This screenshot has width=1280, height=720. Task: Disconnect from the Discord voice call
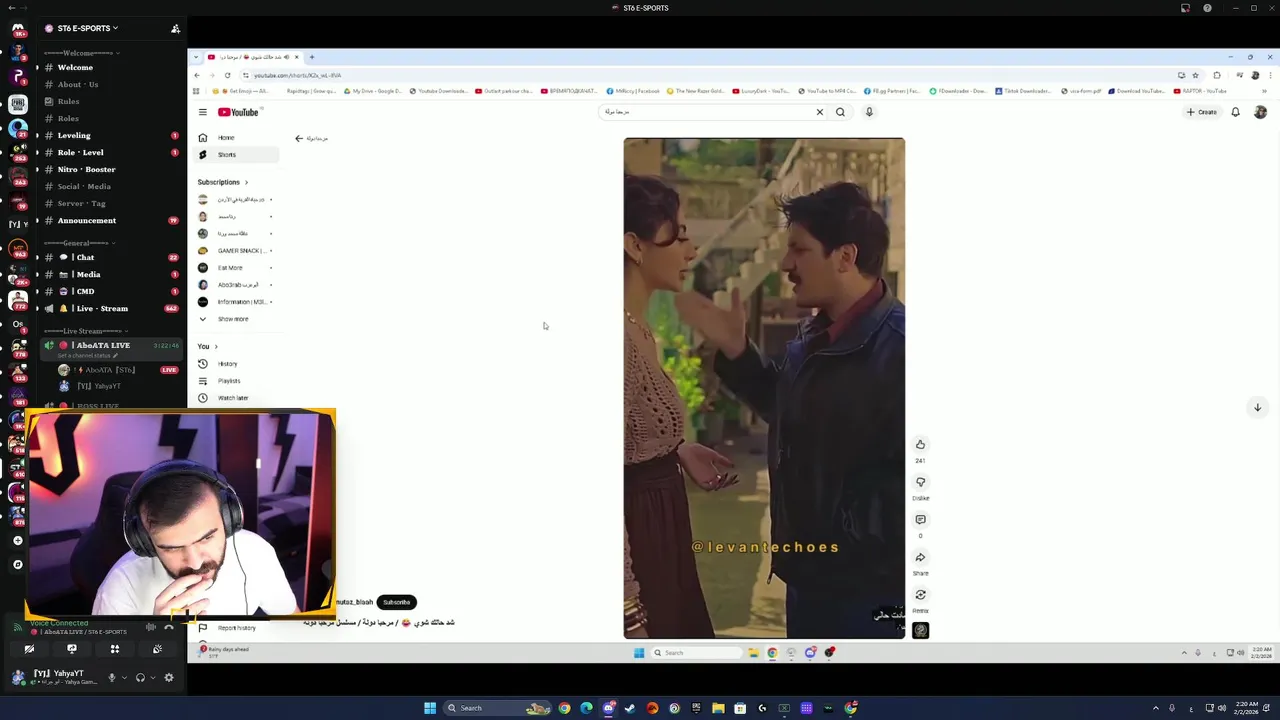click(x=169, y=627)
